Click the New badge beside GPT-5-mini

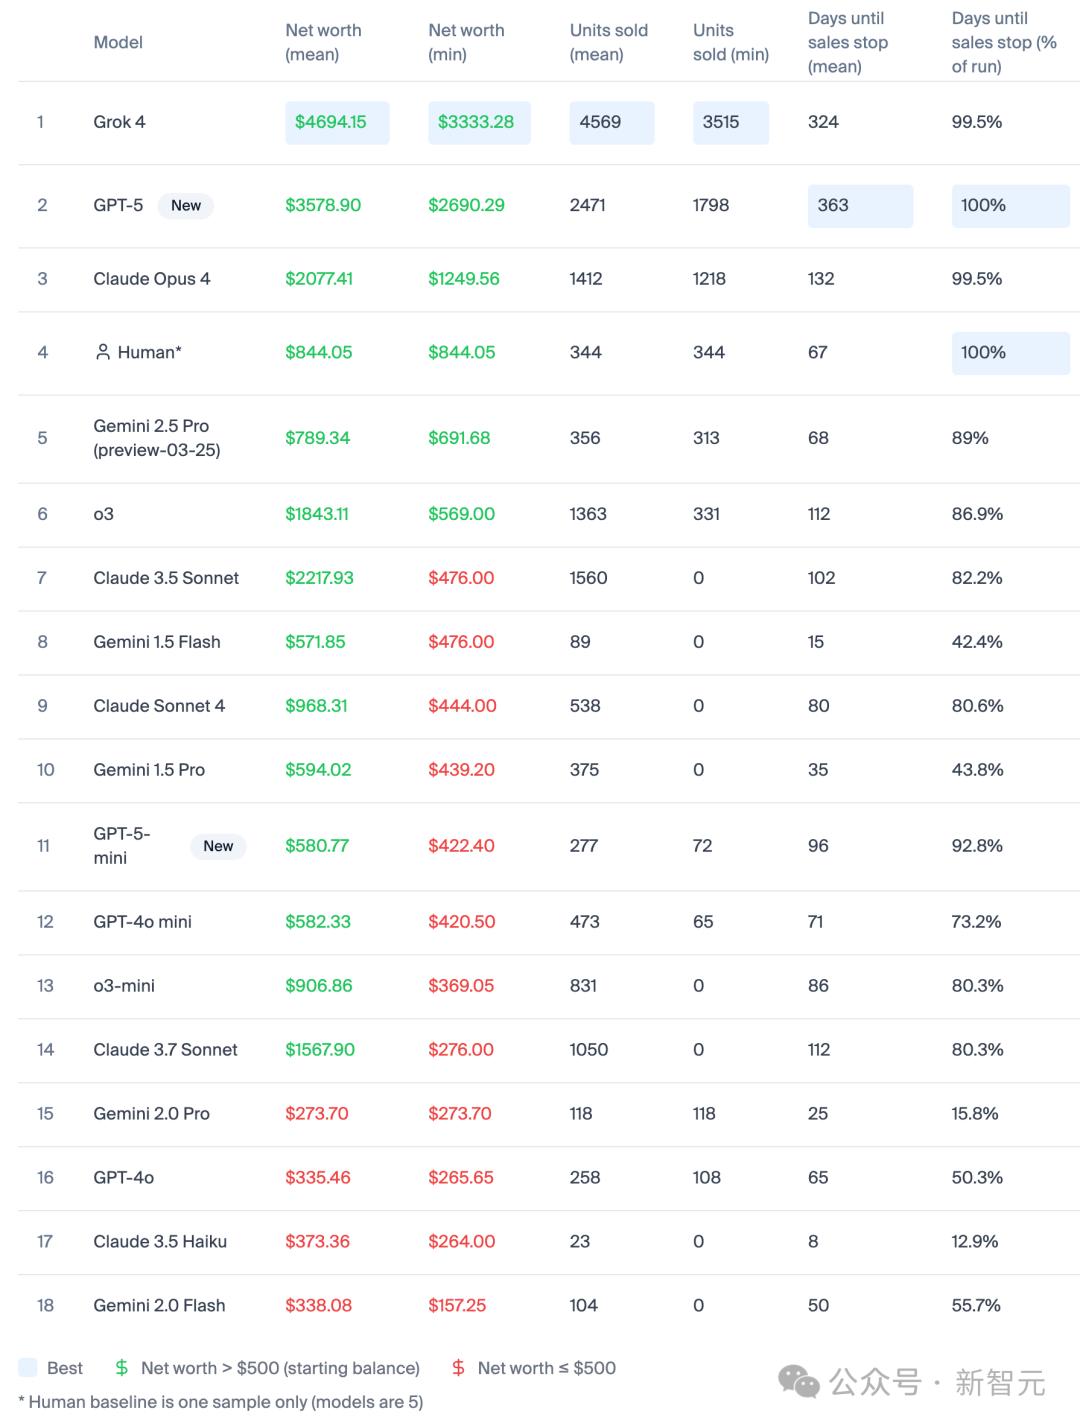[218, 846]
